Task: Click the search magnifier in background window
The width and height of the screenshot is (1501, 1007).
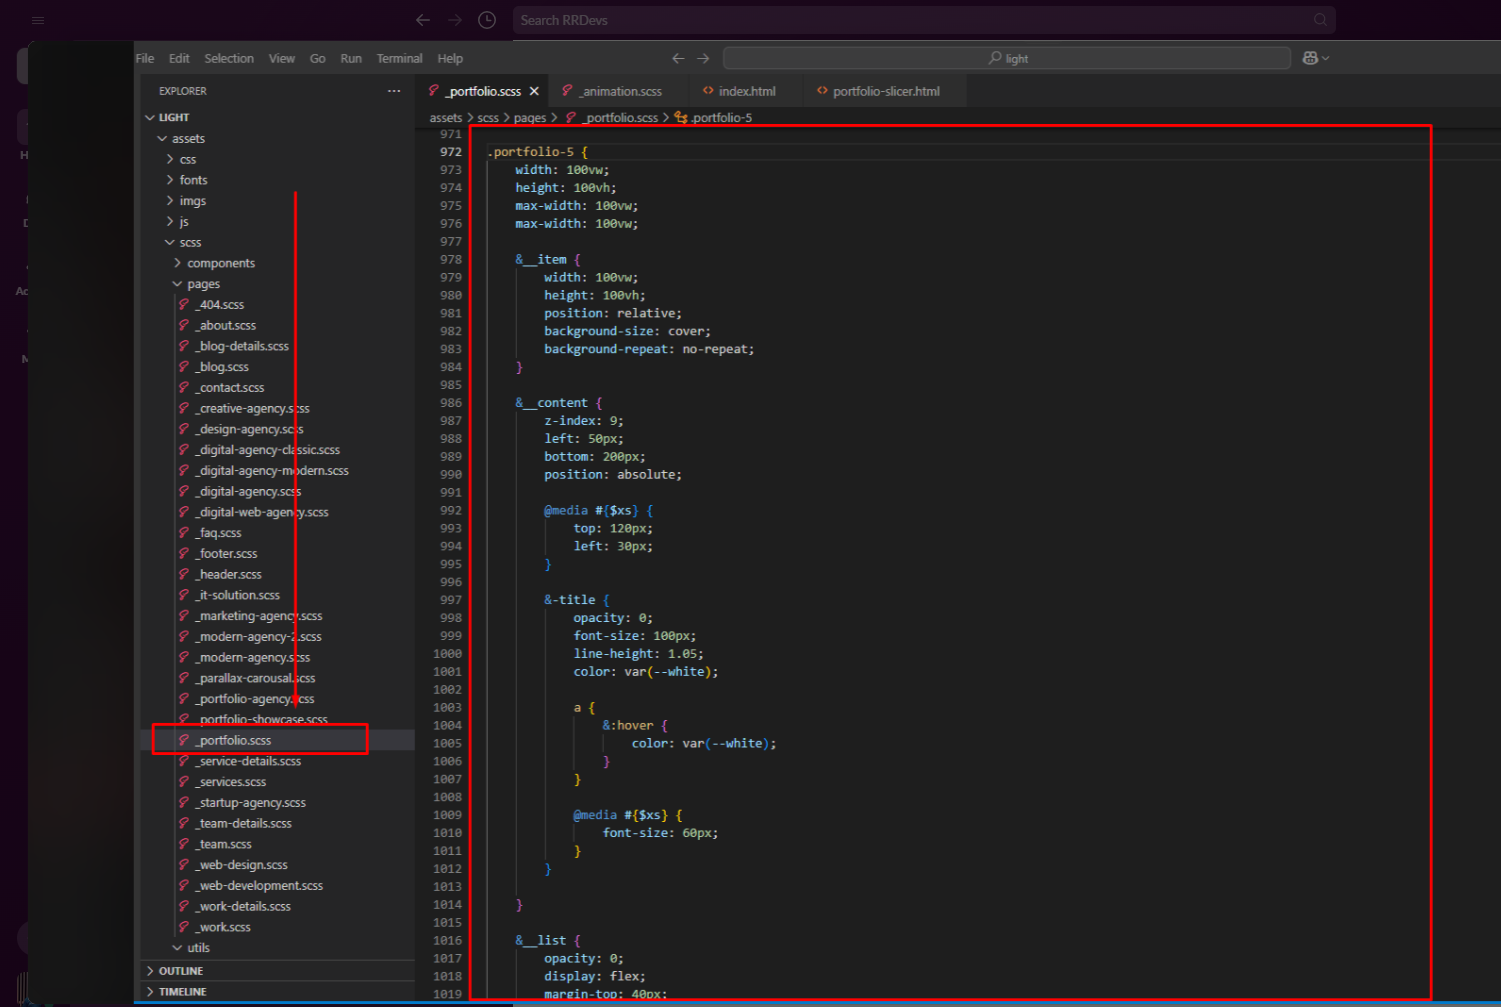Action: pyautogui.click(x=1320, y=20)
